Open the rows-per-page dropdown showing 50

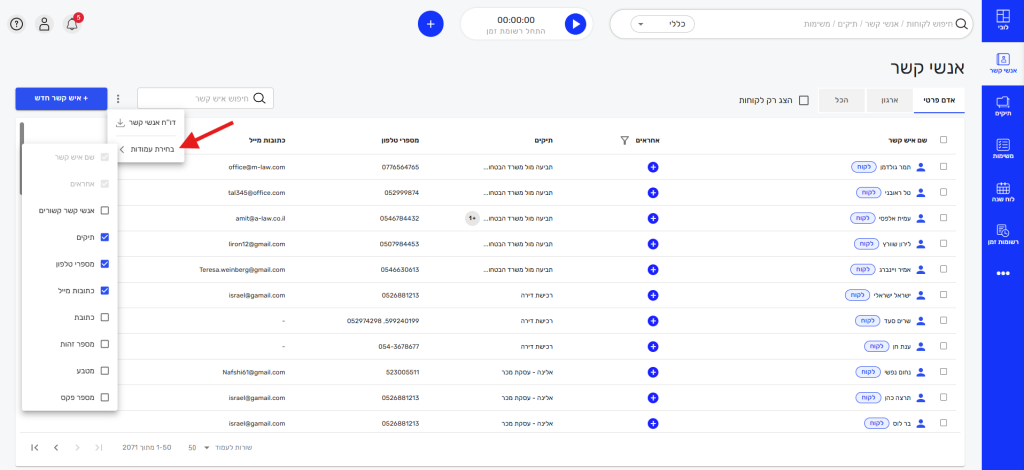tap(200, 447)
